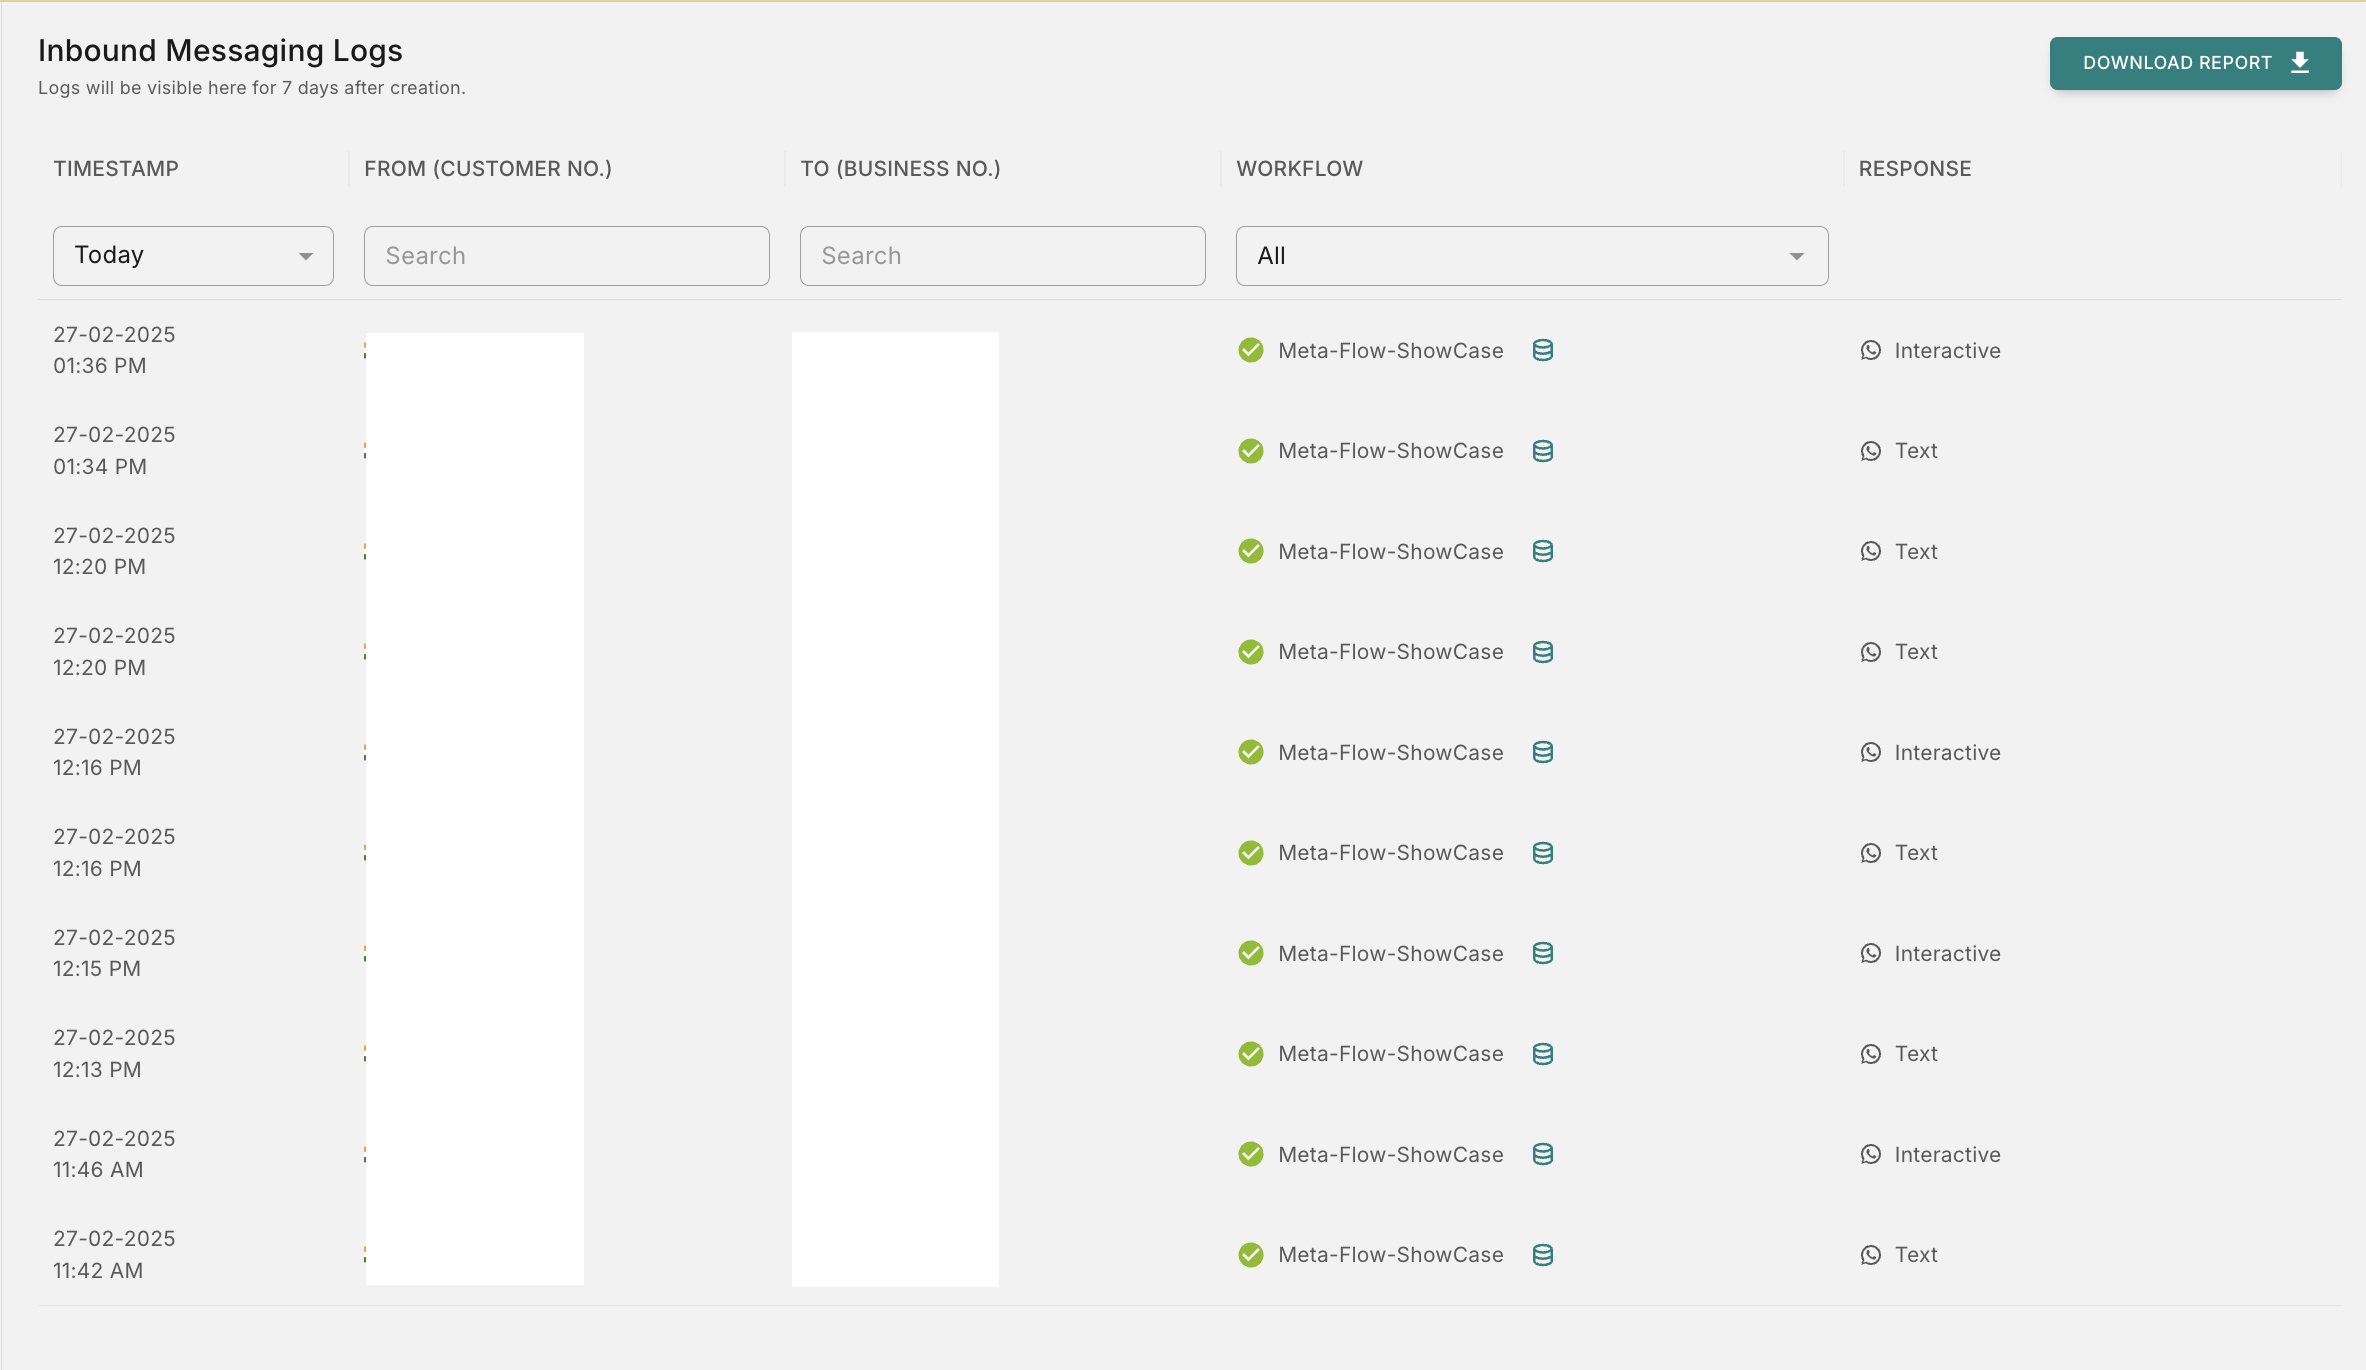
Task: Click the RESPONSE column header
Action: 1915,168
